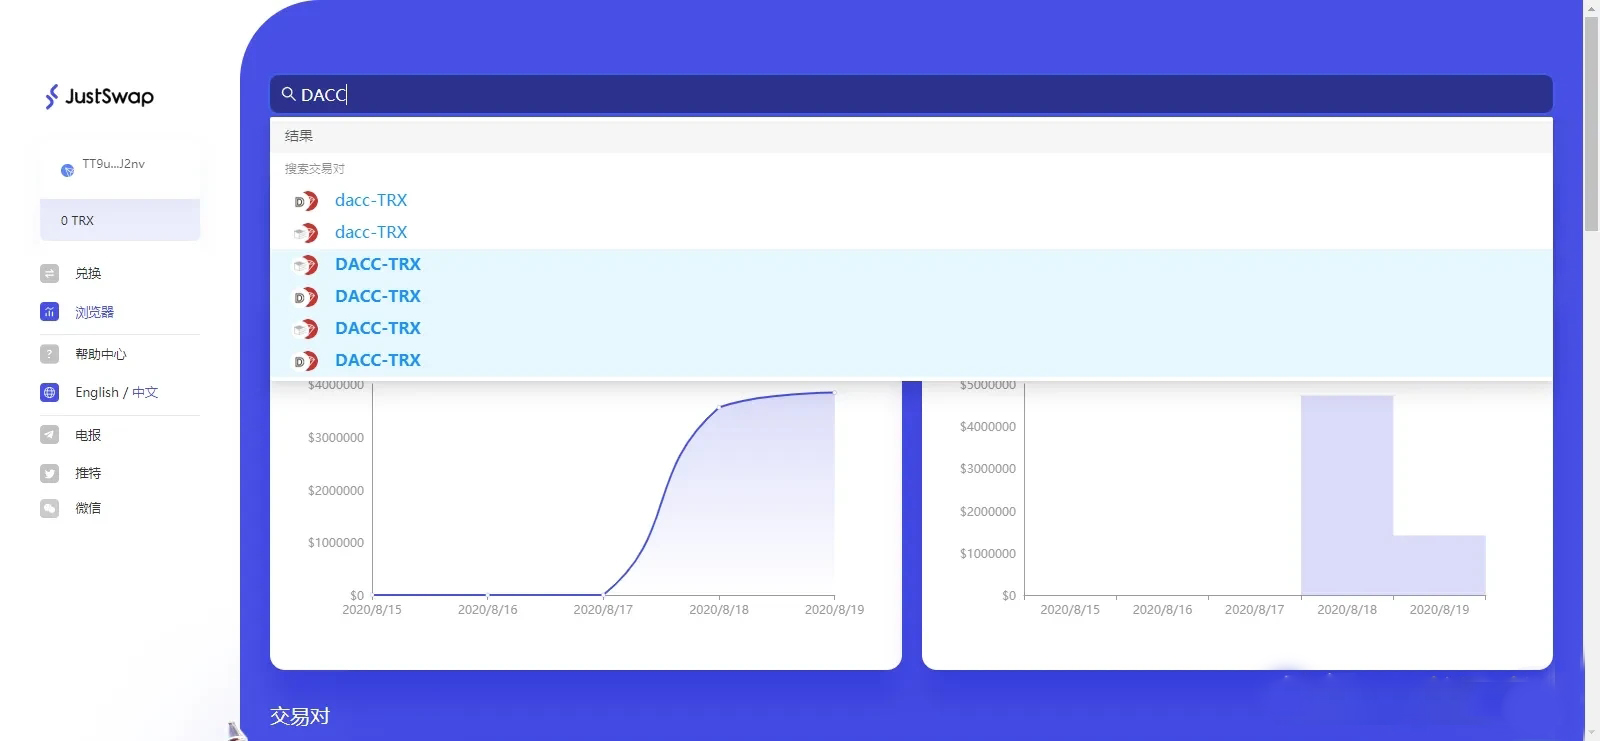Open the 电报 Telegram link
This screenshot has width=1600, height=741.
pyautogui.click(x=88, y=435)
